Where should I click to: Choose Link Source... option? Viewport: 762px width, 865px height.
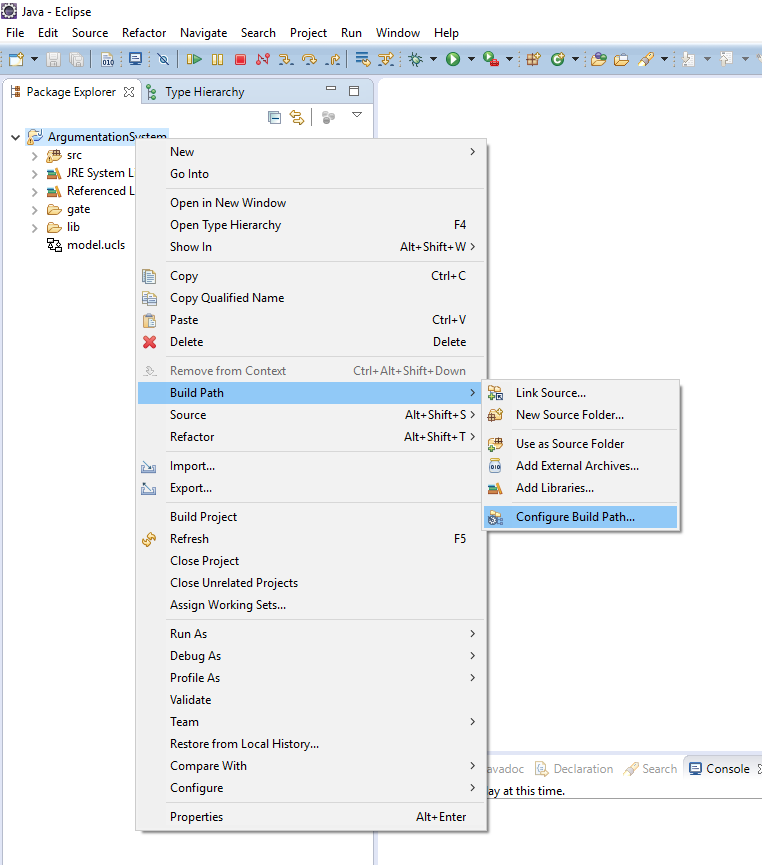[580, 393]
